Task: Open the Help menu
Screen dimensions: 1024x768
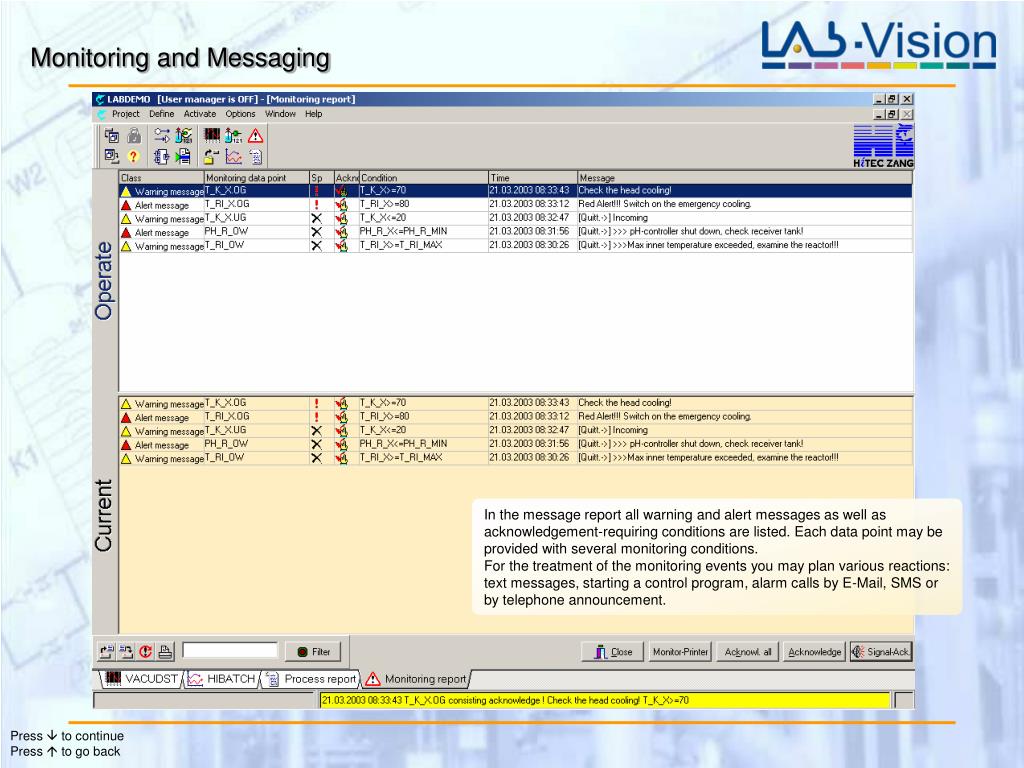Action: pyautogui.click(x=313, y=114)
